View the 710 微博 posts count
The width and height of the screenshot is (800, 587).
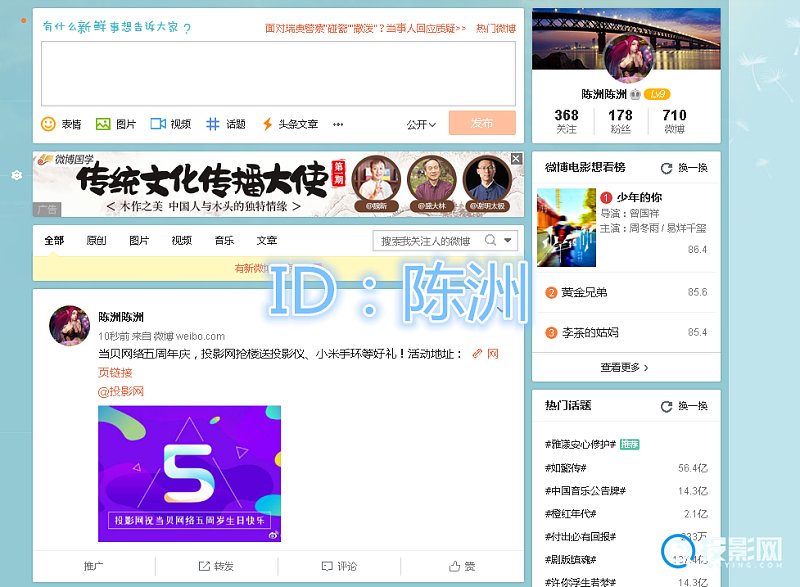click(674, 121)
